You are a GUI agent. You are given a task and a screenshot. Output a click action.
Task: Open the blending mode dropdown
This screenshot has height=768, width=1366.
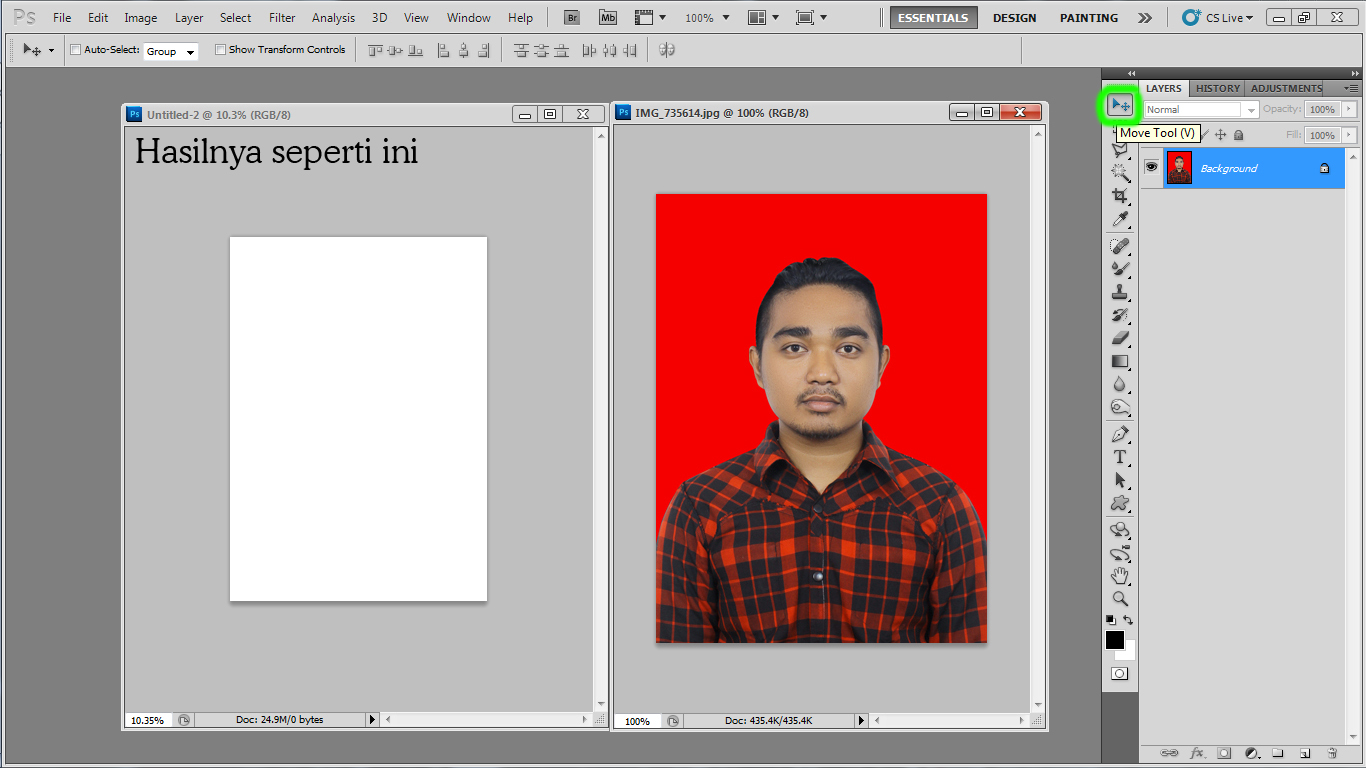[1251, 109]
